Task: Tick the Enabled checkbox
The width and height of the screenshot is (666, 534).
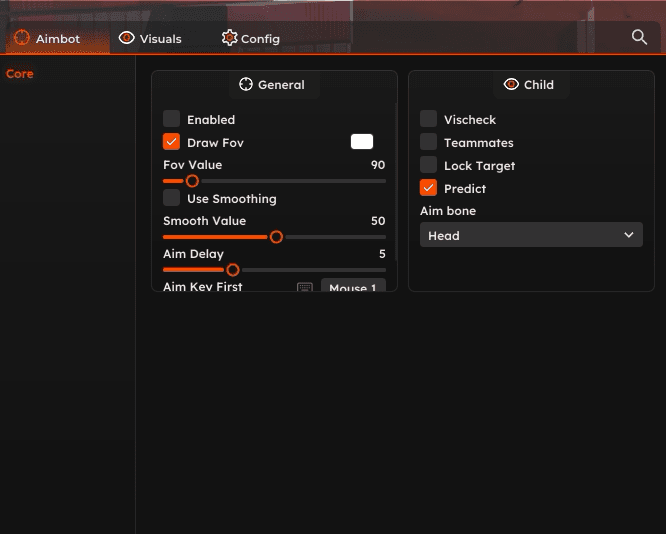Action: point(172,119)
